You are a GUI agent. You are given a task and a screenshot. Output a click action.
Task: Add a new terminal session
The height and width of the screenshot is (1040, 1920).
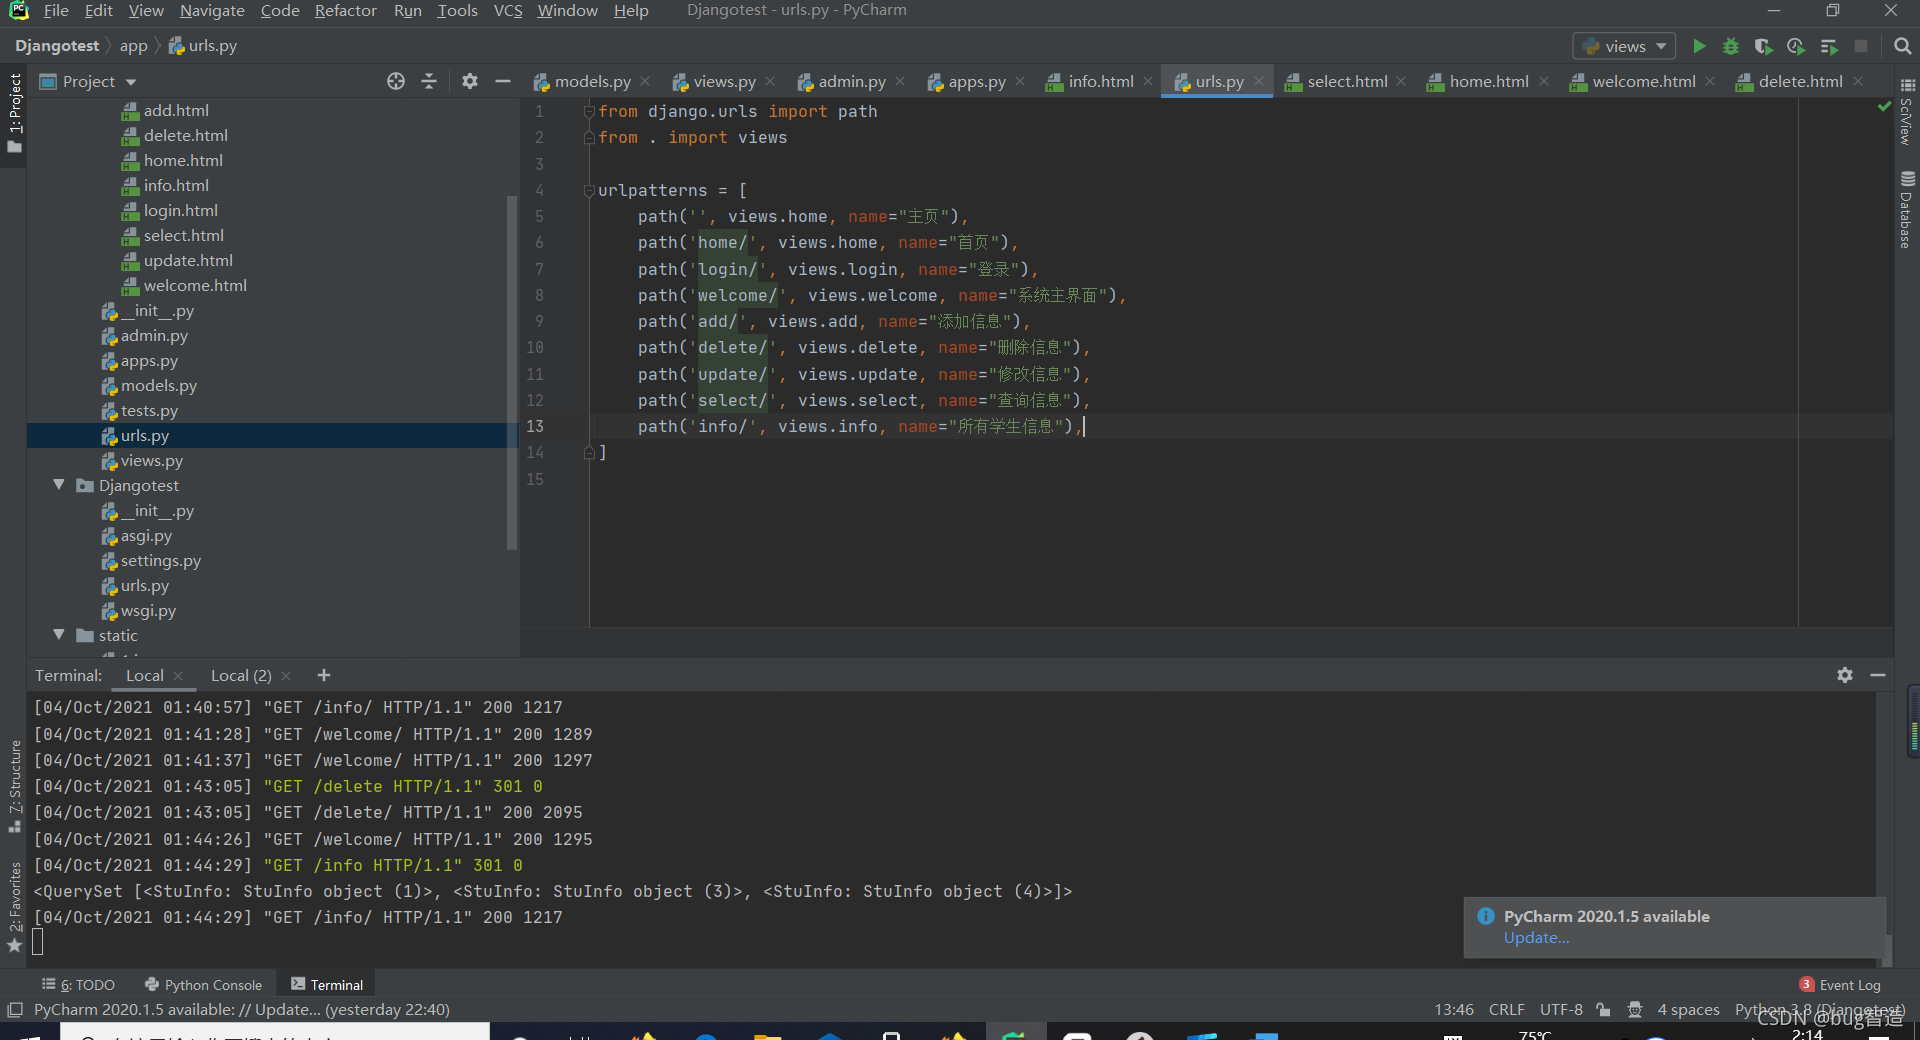click(x=323, y=675)
